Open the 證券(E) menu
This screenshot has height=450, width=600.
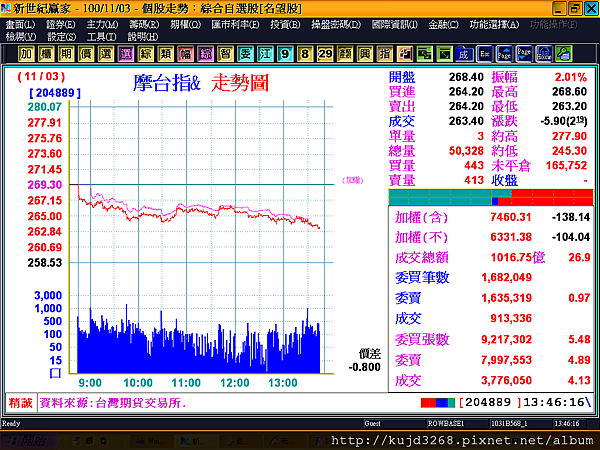pos(60,25)
